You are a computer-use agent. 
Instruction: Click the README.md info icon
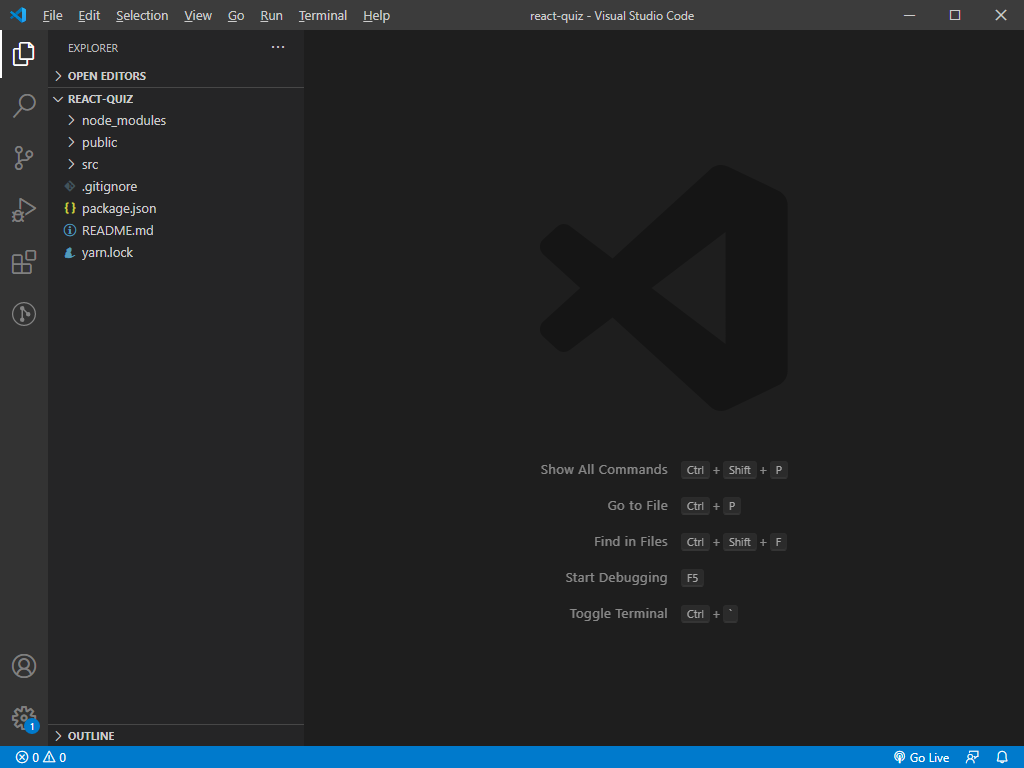click(x=70, y=231)
